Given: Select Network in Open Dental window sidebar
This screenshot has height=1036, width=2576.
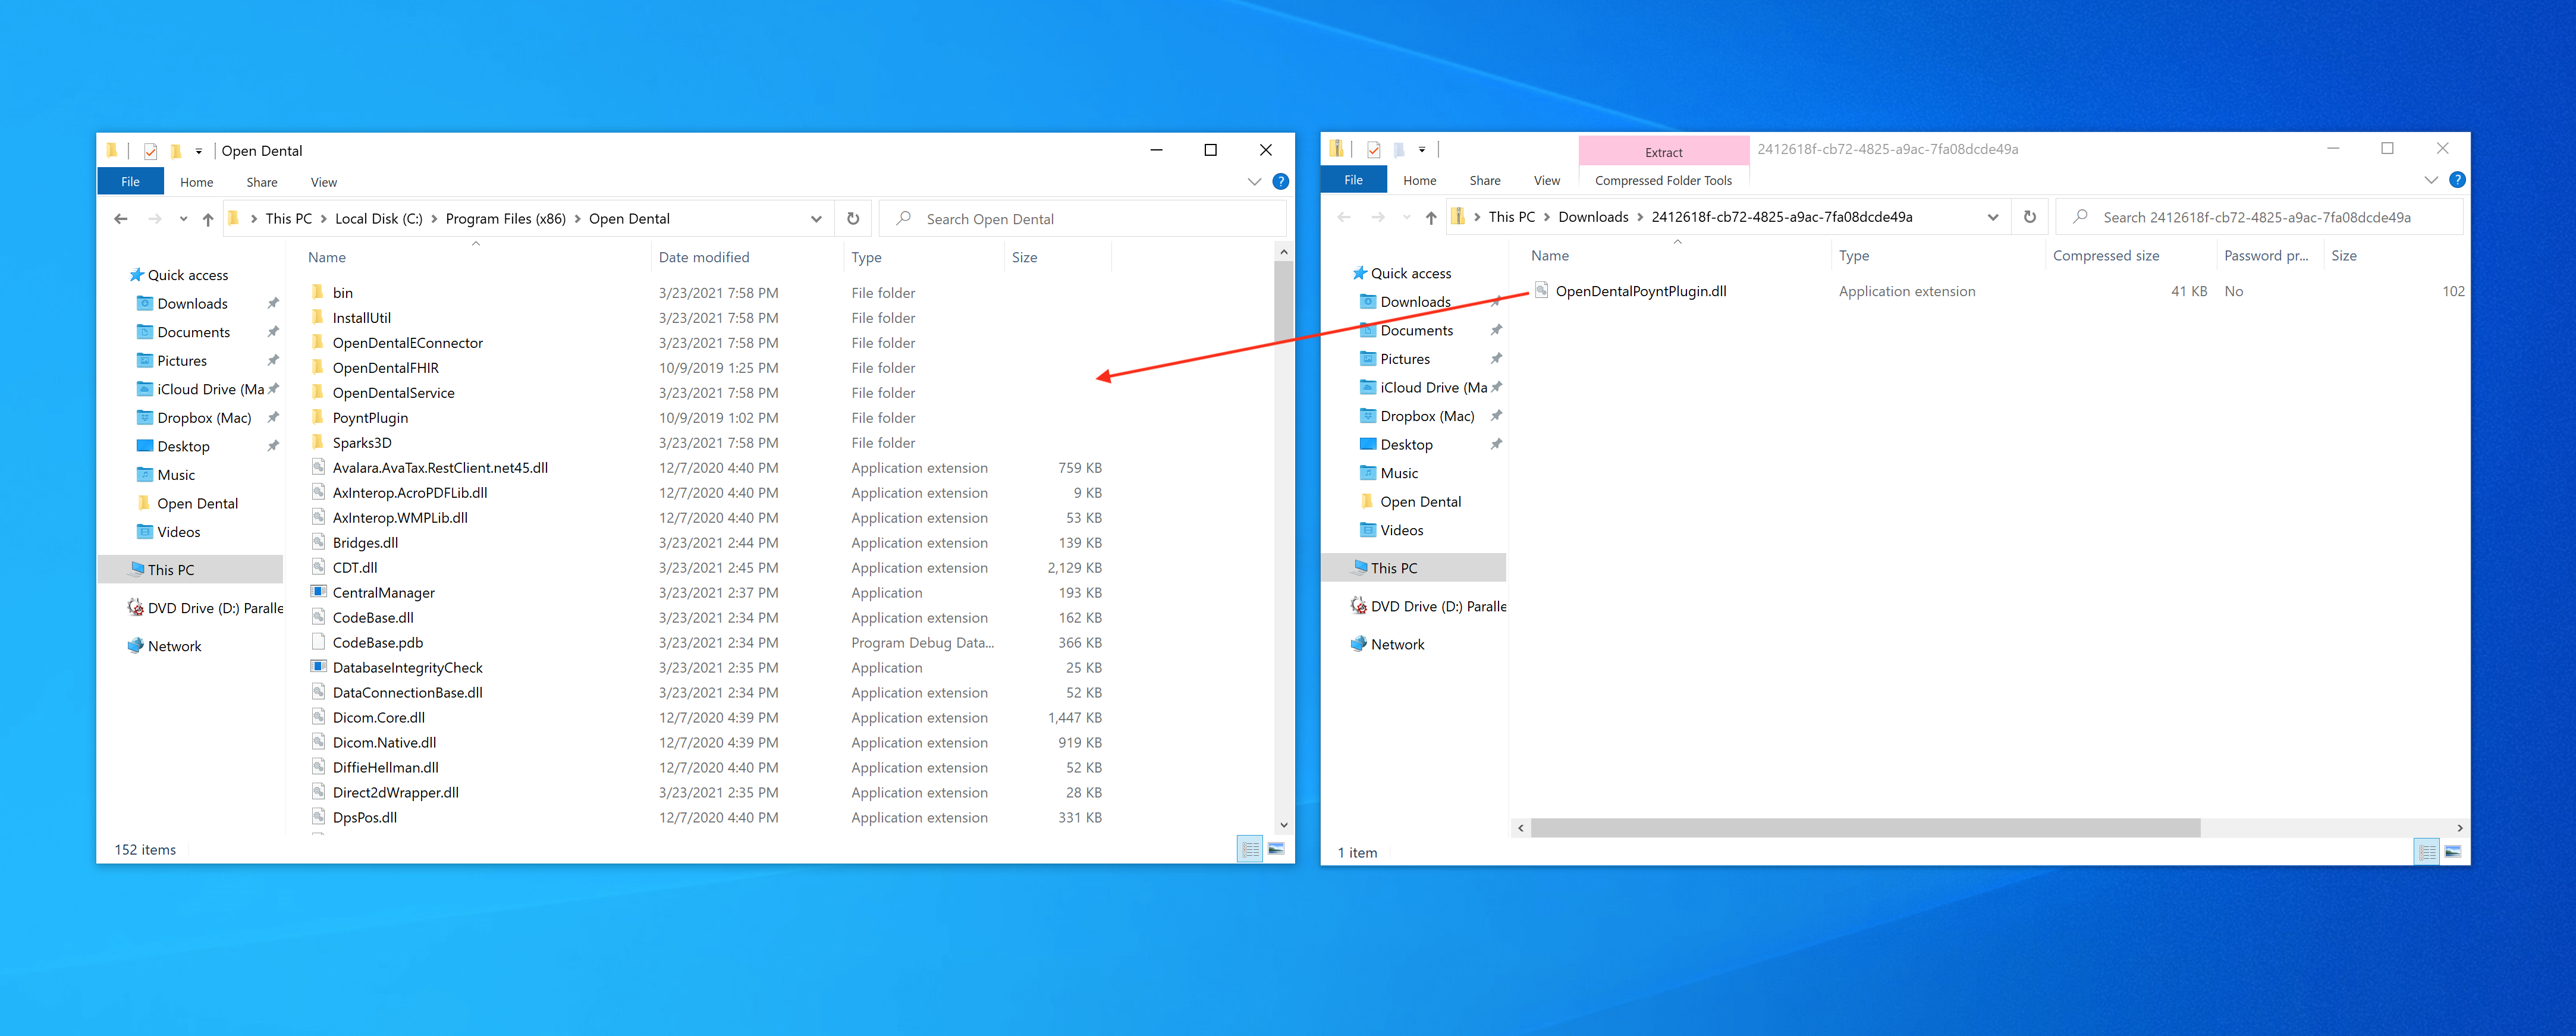Looking at the screenshot, I should pyautogui.click(x=174, y=646).
